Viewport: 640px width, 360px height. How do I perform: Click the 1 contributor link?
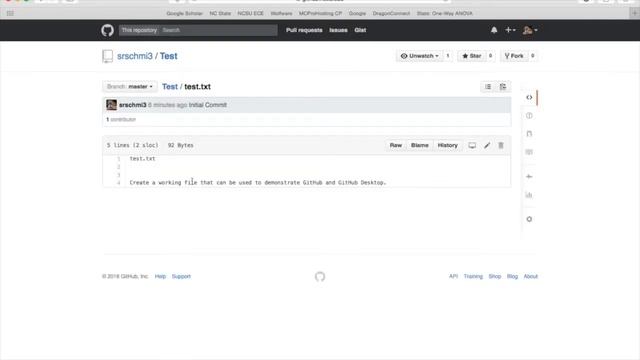coord(121,120)
